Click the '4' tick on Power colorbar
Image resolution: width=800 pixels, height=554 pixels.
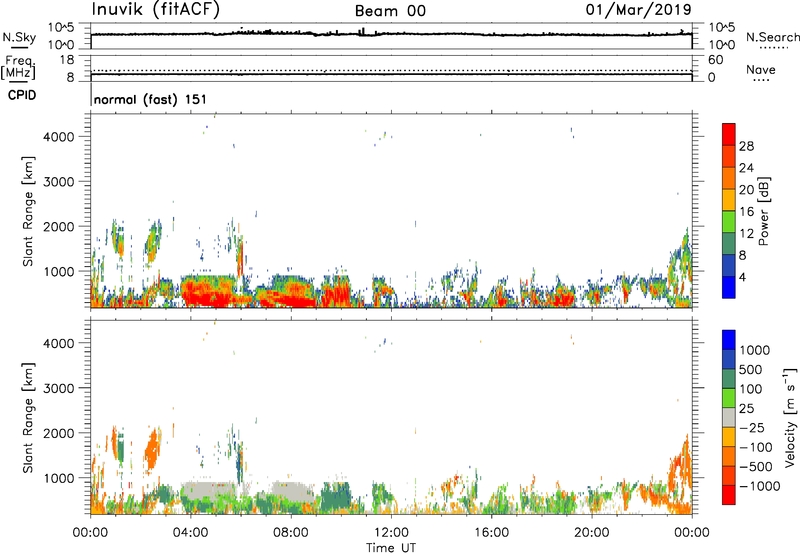tap(743, 277)
